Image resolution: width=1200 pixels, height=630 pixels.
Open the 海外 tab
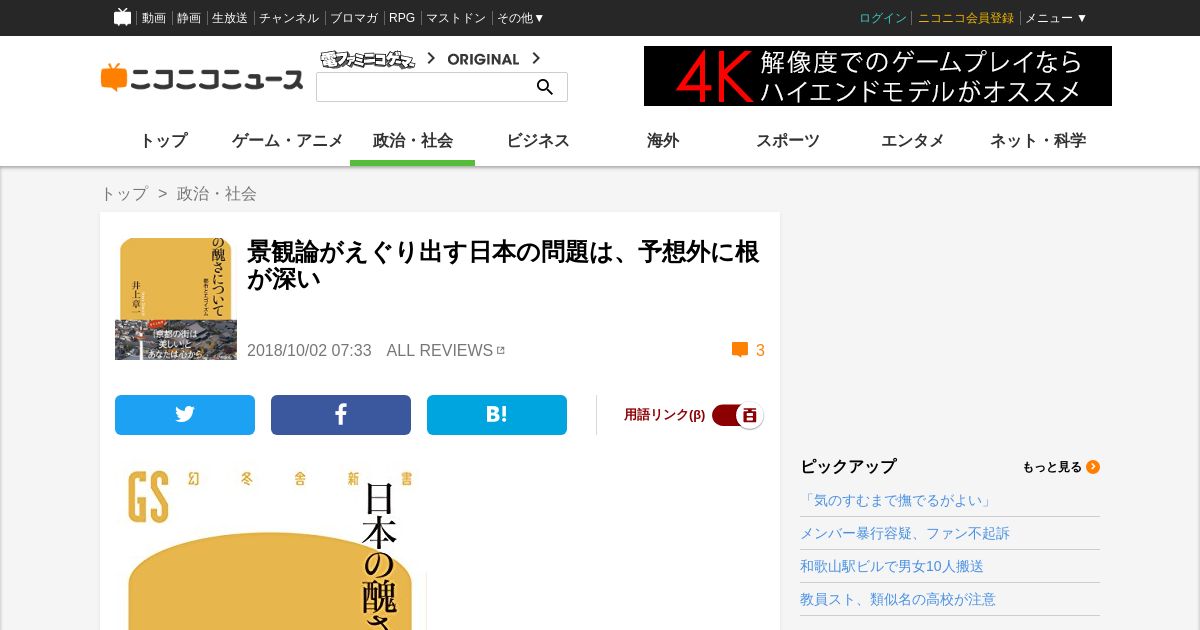pos(663,141)
